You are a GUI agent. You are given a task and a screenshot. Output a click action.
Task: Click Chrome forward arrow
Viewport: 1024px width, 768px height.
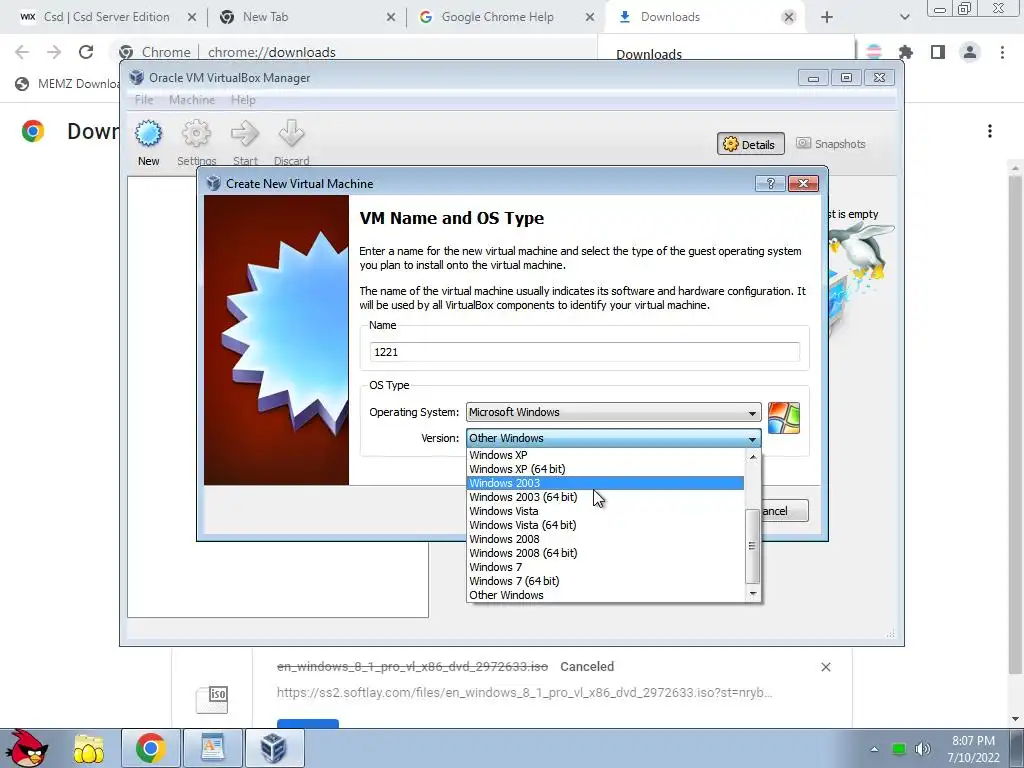54,52
